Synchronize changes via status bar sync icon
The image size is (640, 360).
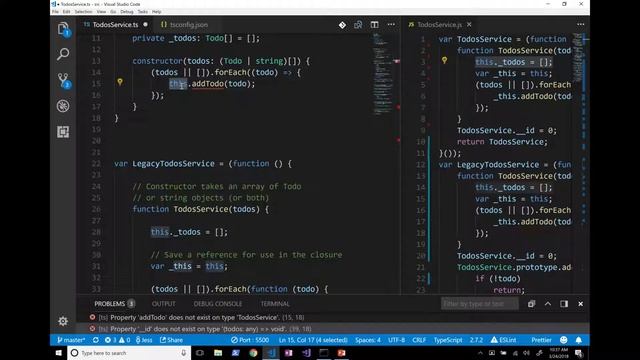[96, 340]
